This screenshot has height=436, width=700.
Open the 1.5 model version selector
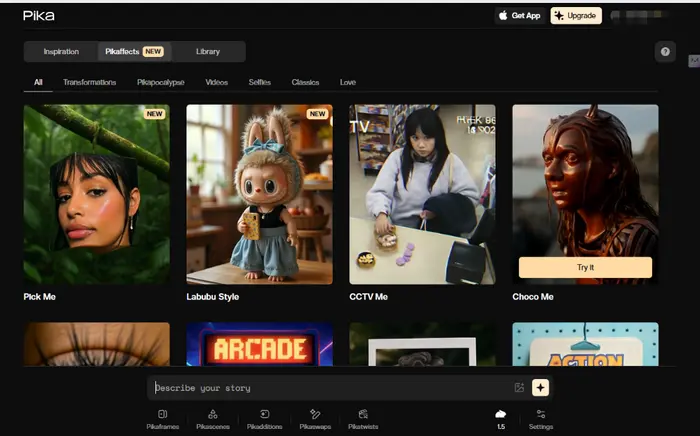tap(500, 418)
